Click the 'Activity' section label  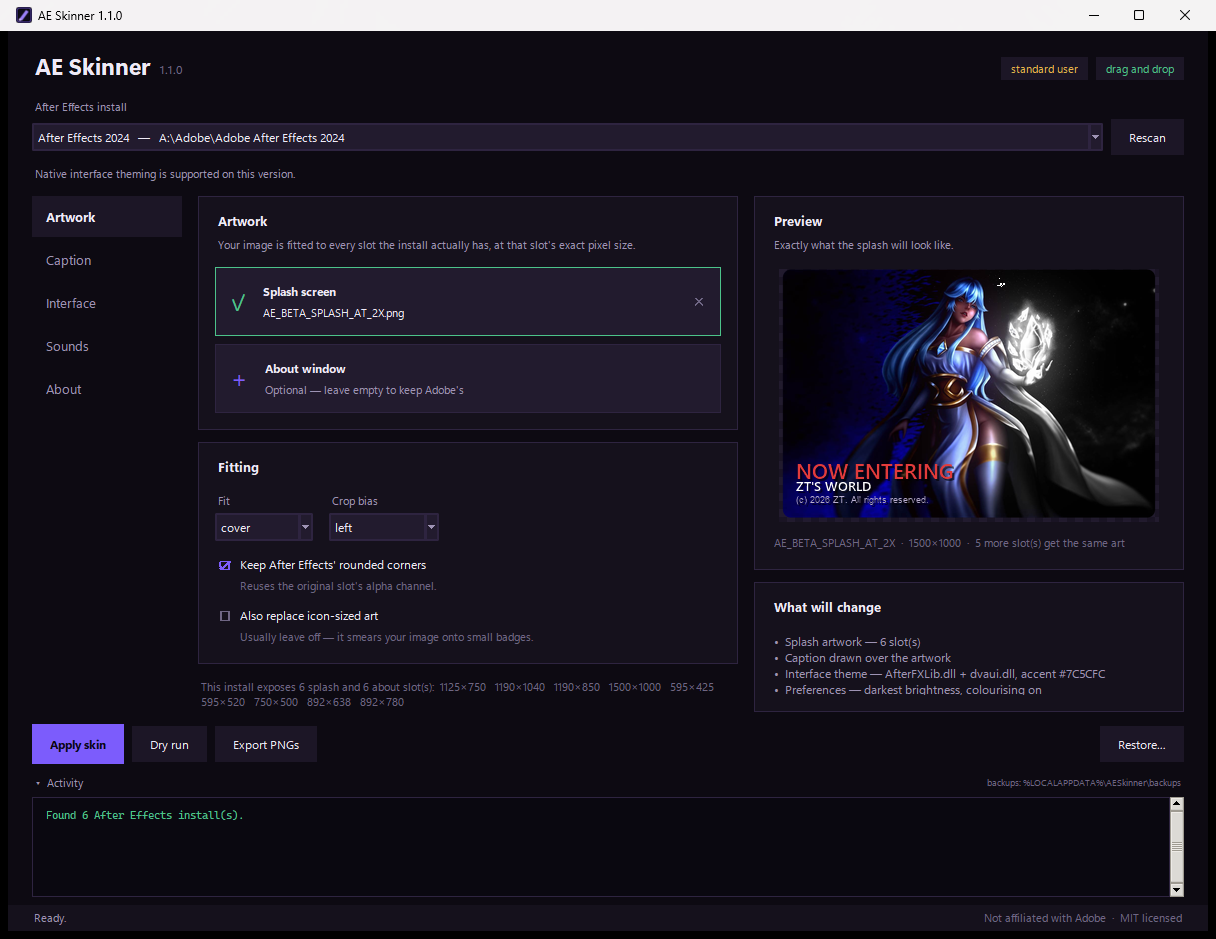pos(65,783)
